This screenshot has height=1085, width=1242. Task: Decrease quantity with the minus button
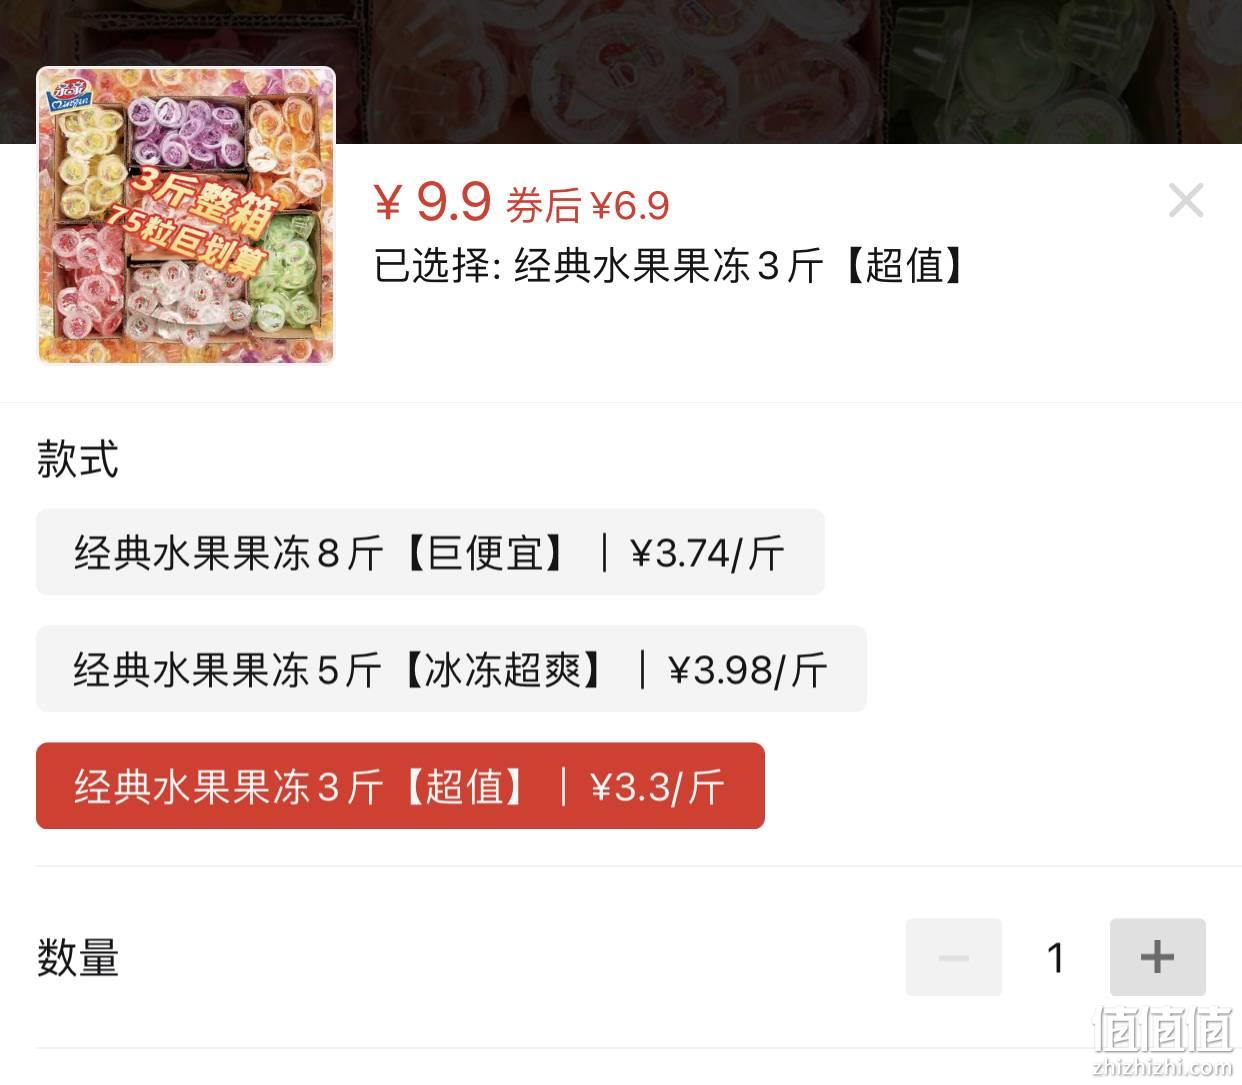[953, 957]
